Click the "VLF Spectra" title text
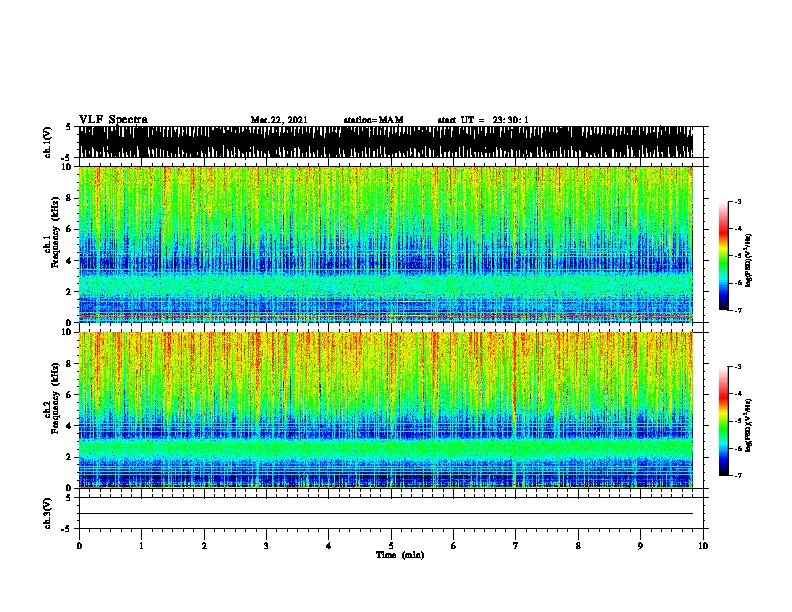The image size is (792, 612). [x=113, y=120]
